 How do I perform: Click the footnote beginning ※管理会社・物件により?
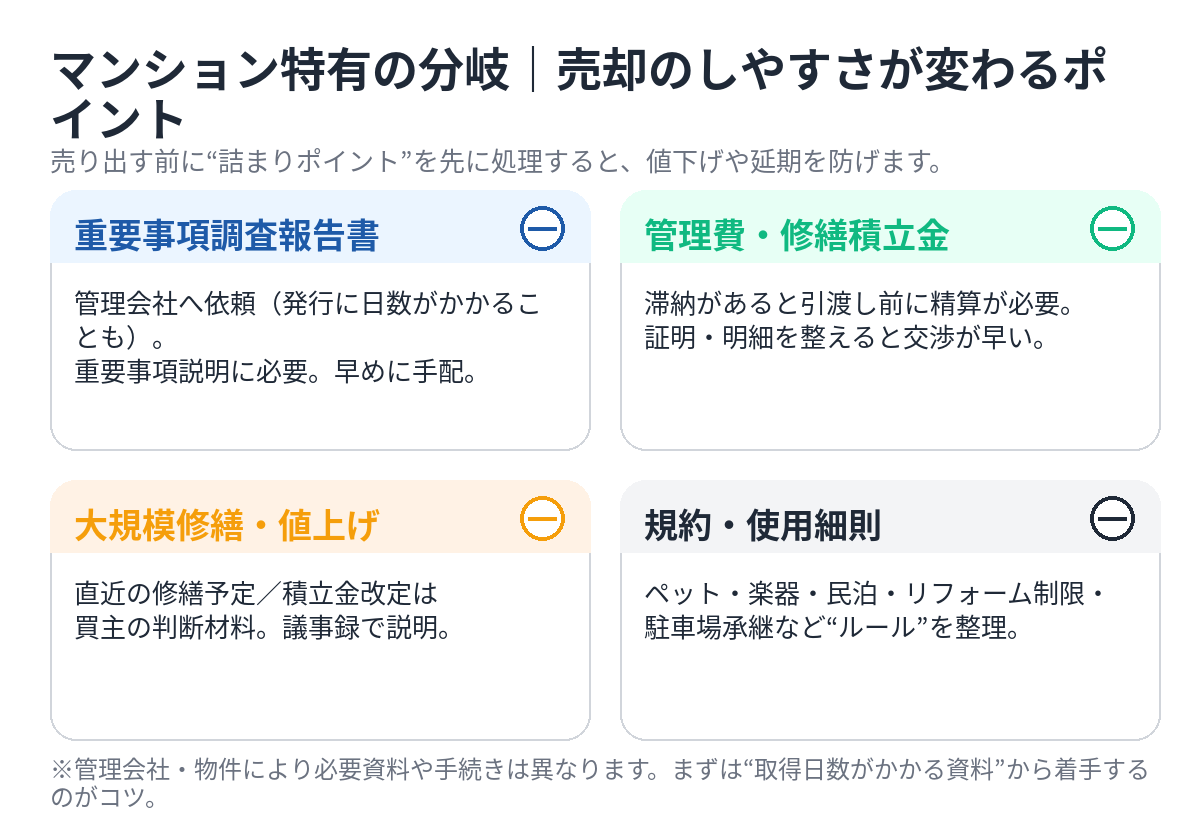pyautogui.click(x=600, y=771)
